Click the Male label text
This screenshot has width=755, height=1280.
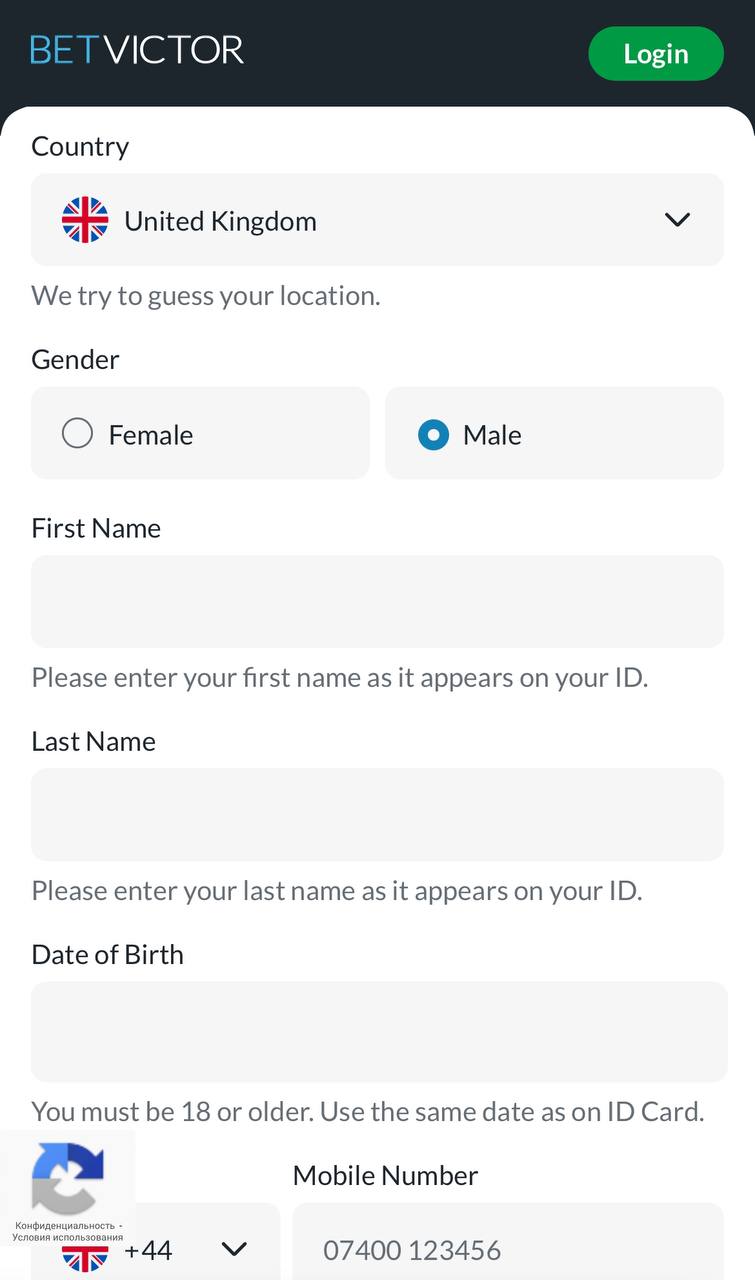(x=492, y=435)
